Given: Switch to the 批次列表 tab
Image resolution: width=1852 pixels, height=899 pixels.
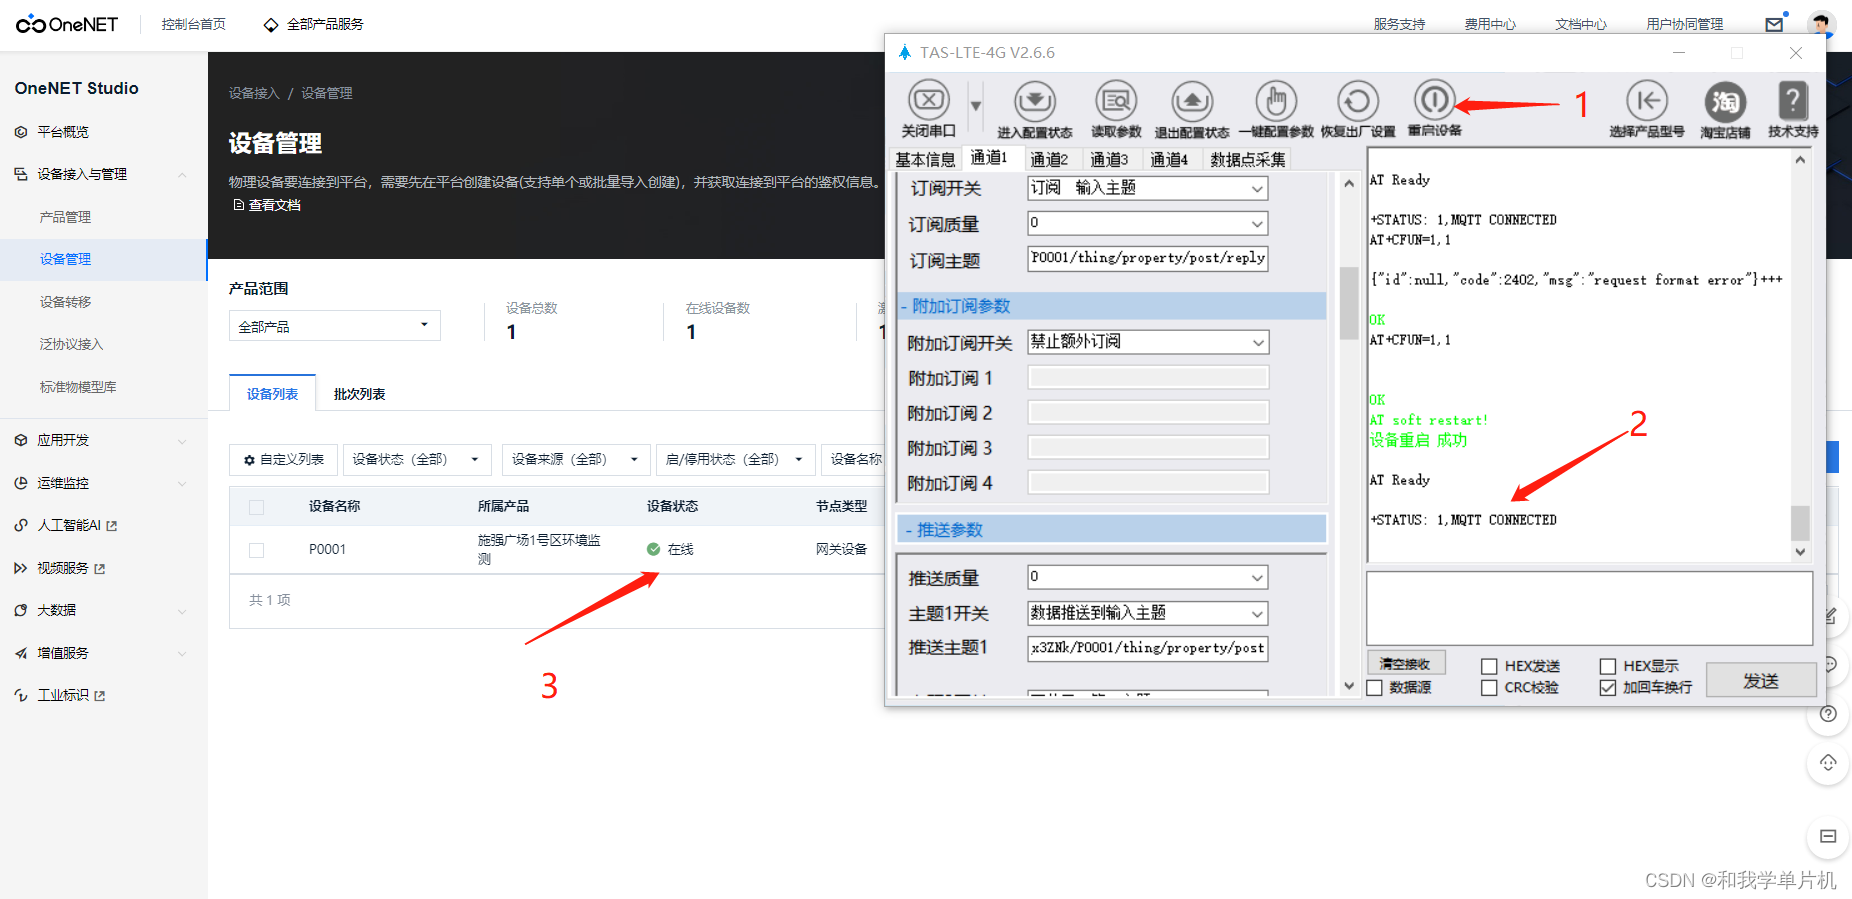Looking at the screenshot, I should (360, 394).
